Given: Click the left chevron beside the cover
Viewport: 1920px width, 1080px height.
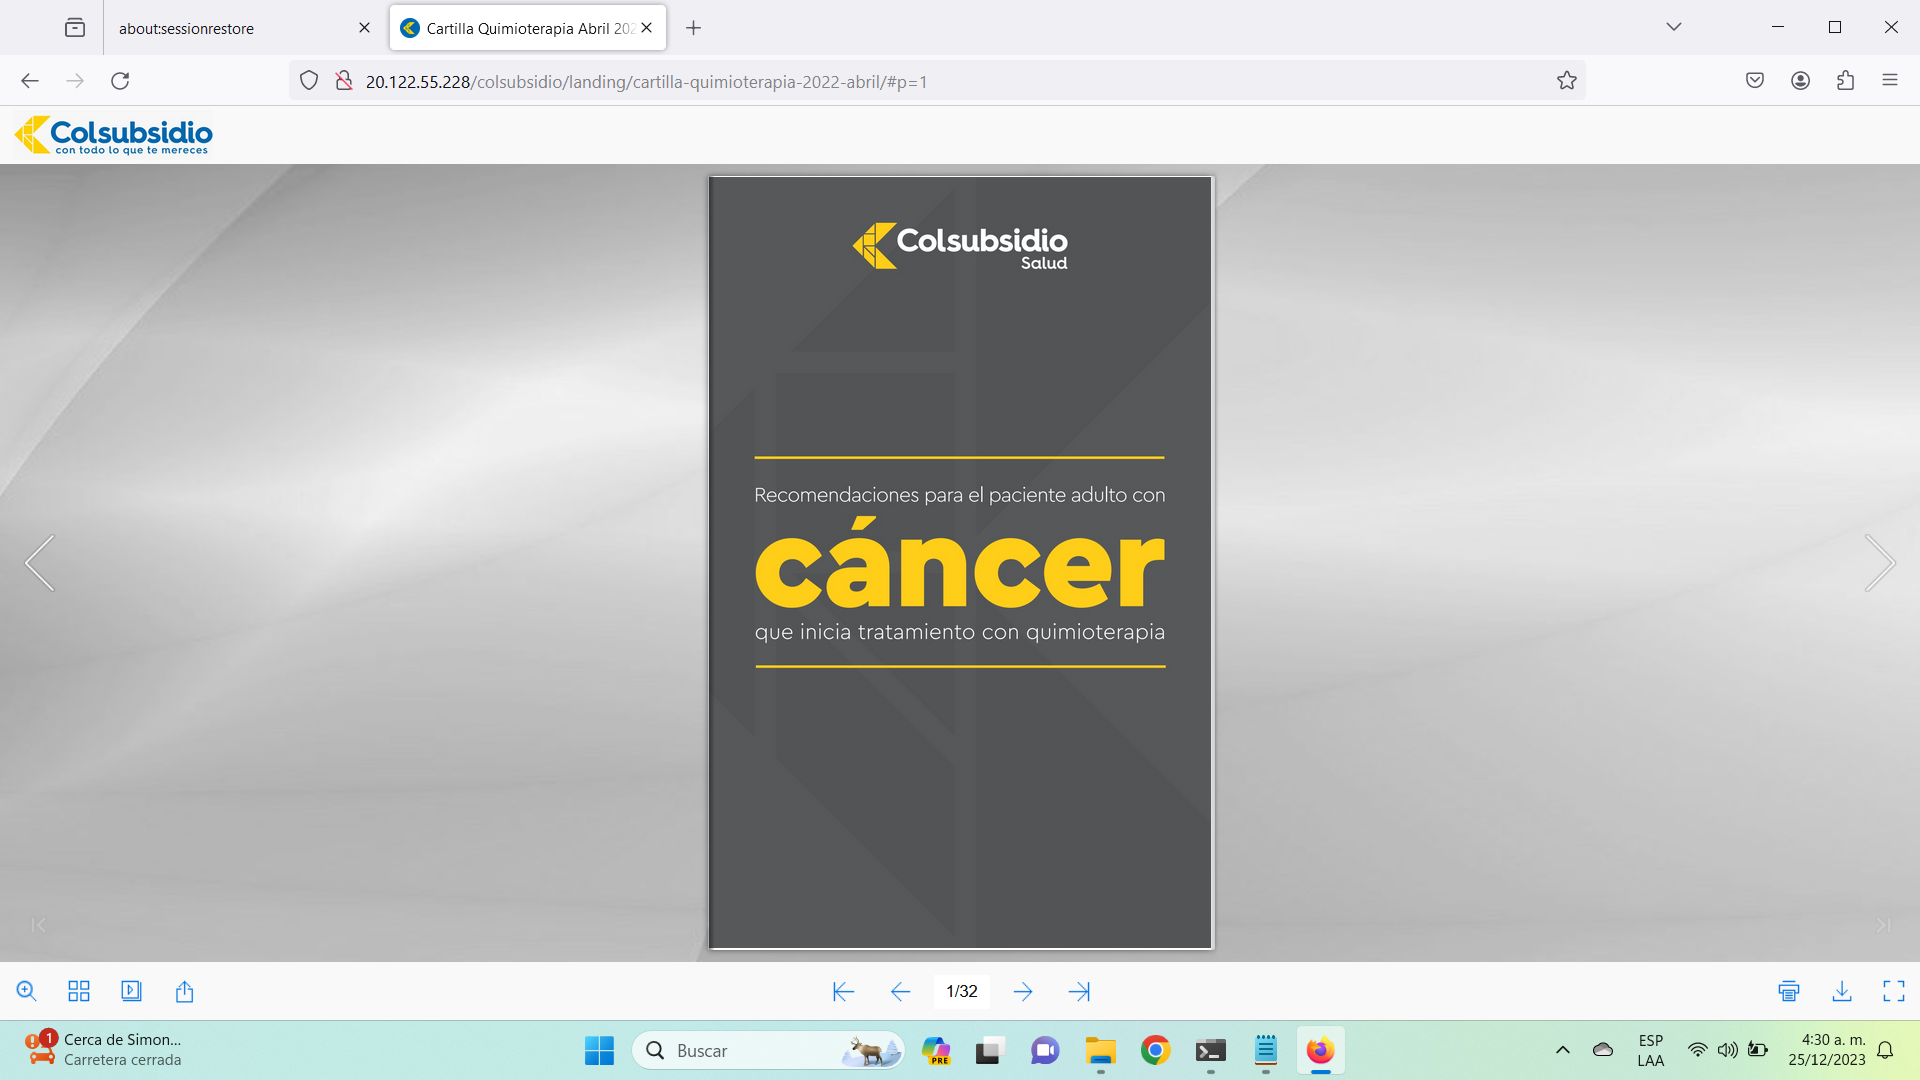Looking at the screenshot, I should click(x=40, y=563).
